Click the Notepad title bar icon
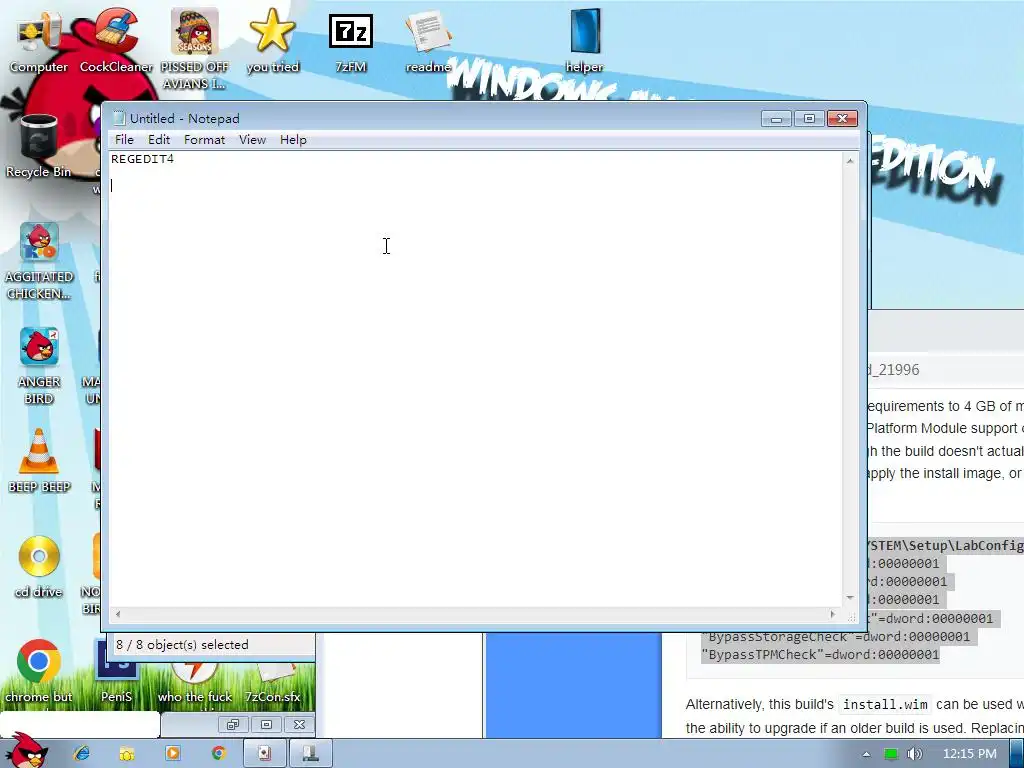The image size is (1024, 768). [119, 118]
